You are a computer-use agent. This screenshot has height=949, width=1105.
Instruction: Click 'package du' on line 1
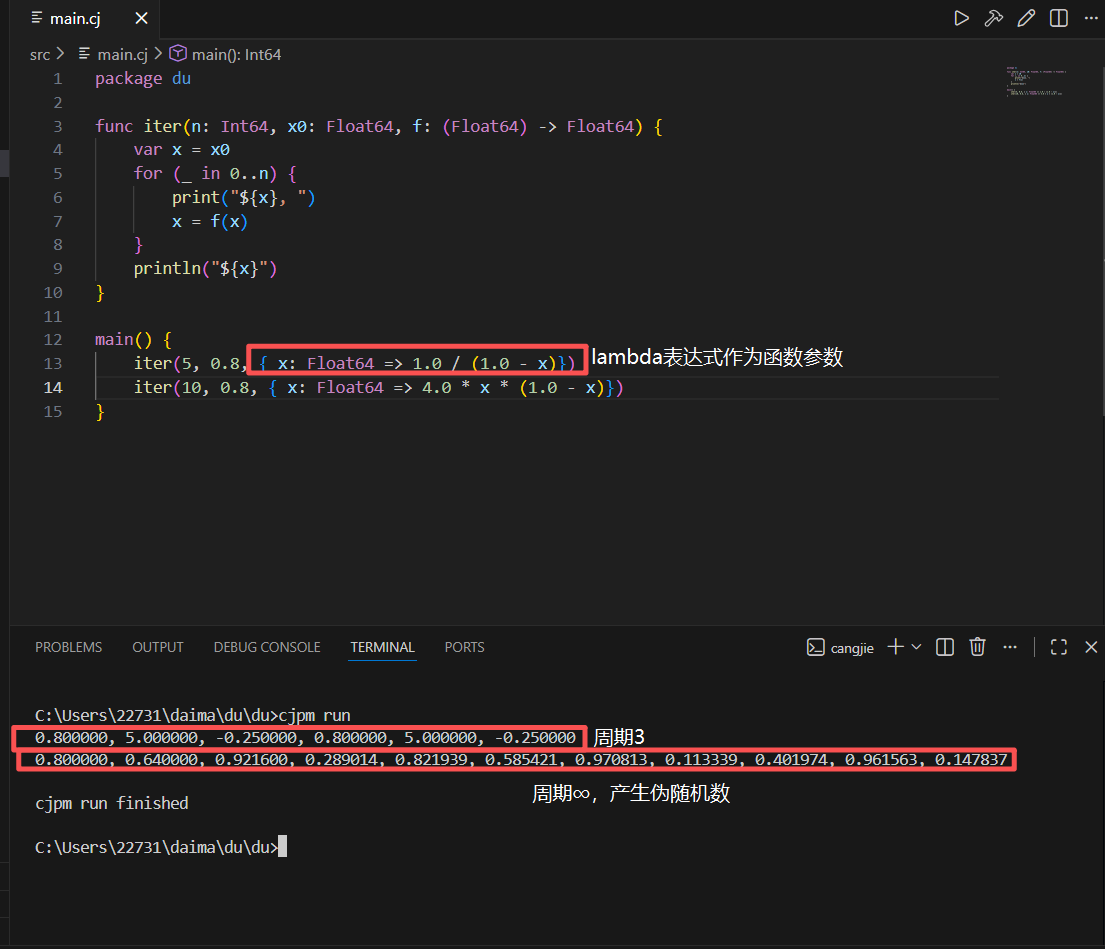tap(143, 78)
